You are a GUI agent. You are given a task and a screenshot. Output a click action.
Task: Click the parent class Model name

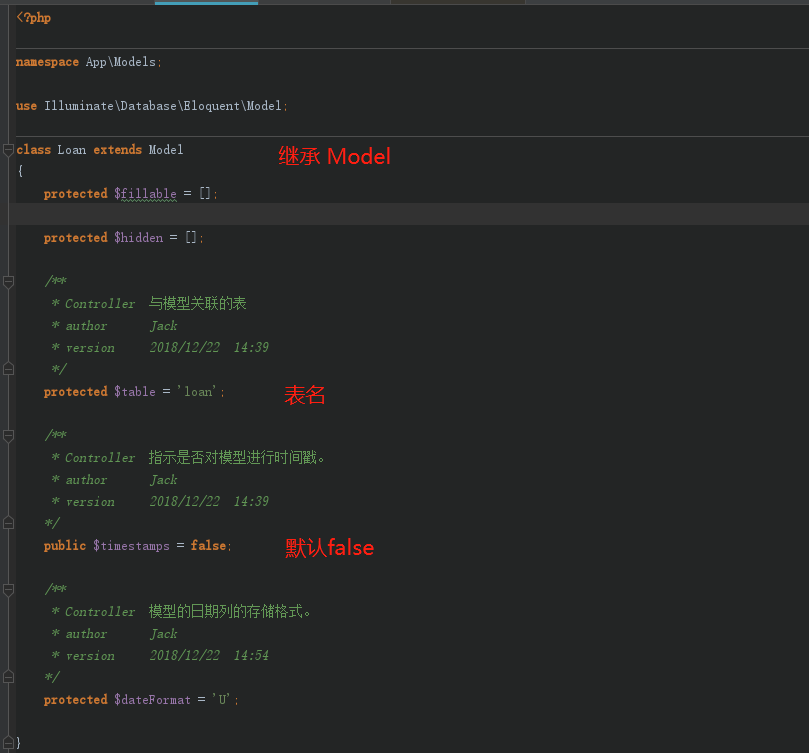pyautogui.click(x=166, y=150)
